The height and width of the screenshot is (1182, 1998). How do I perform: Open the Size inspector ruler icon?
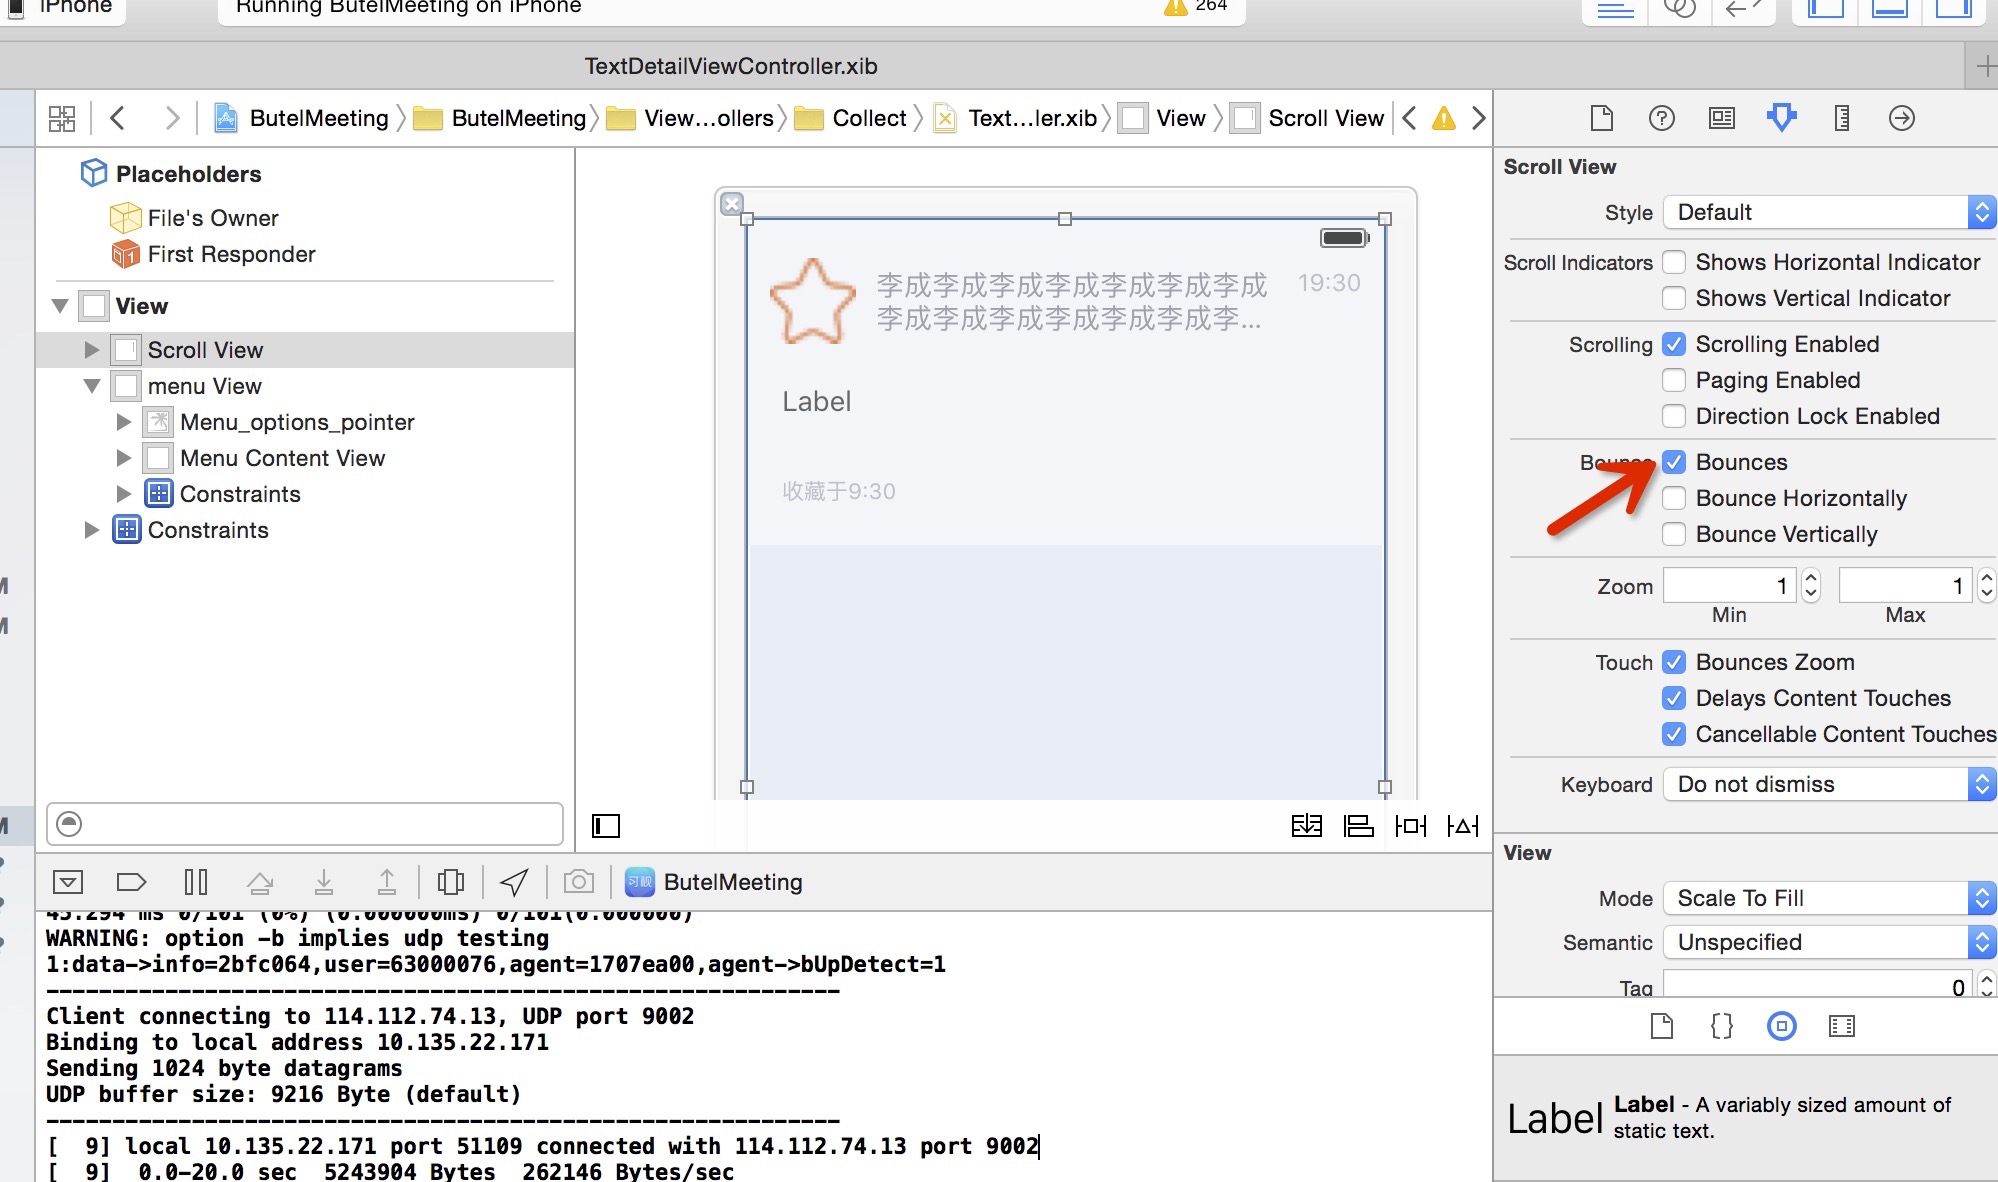[1841, 118]
